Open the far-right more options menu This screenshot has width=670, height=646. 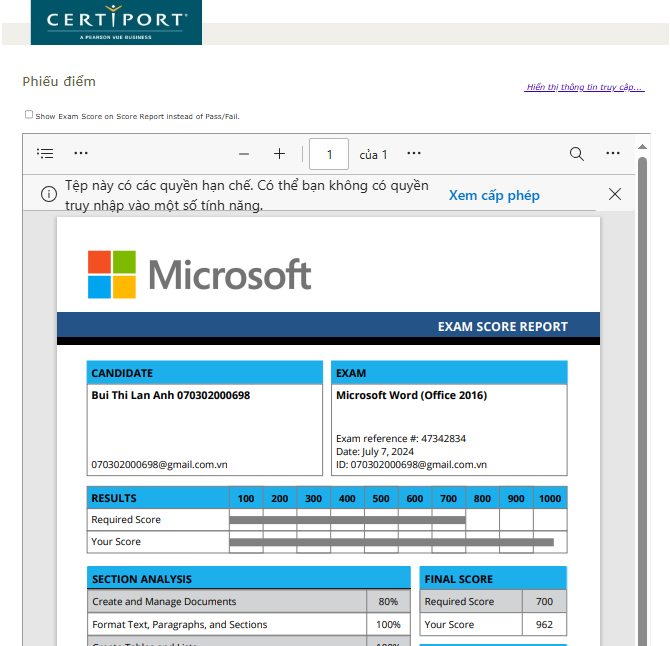click(x=613, y=154)
